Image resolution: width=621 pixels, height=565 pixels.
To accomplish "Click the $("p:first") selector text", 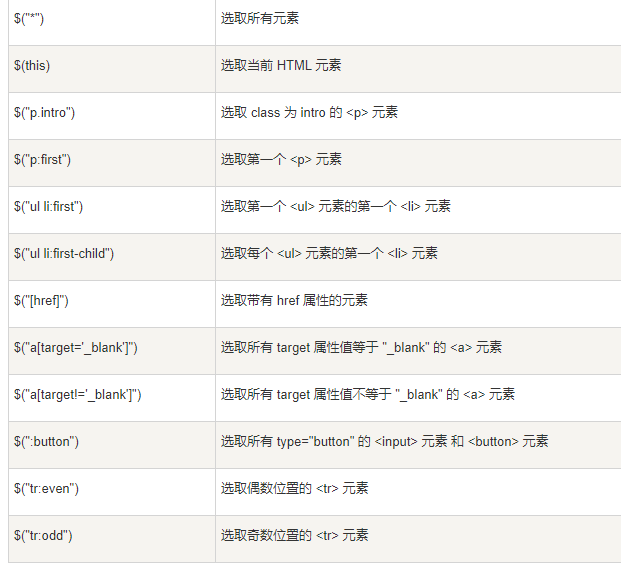I will click(42, 159).
